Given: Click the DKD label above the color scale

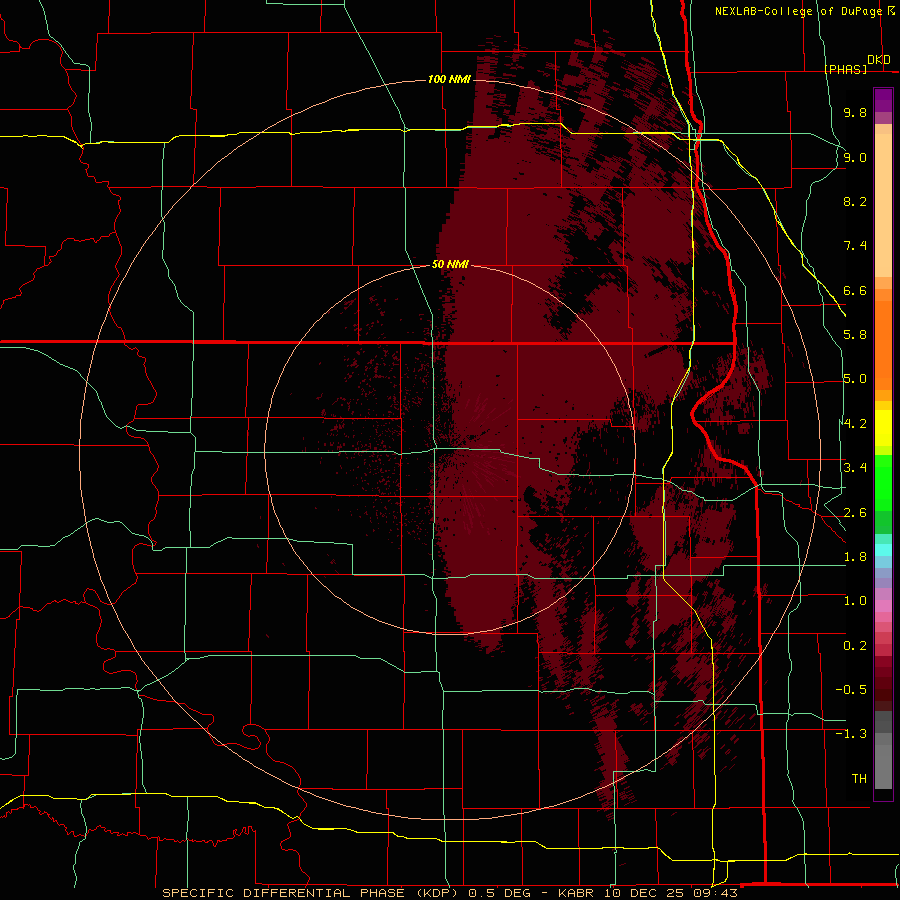Looking at the screenshot, I should (x=879, y=60).
